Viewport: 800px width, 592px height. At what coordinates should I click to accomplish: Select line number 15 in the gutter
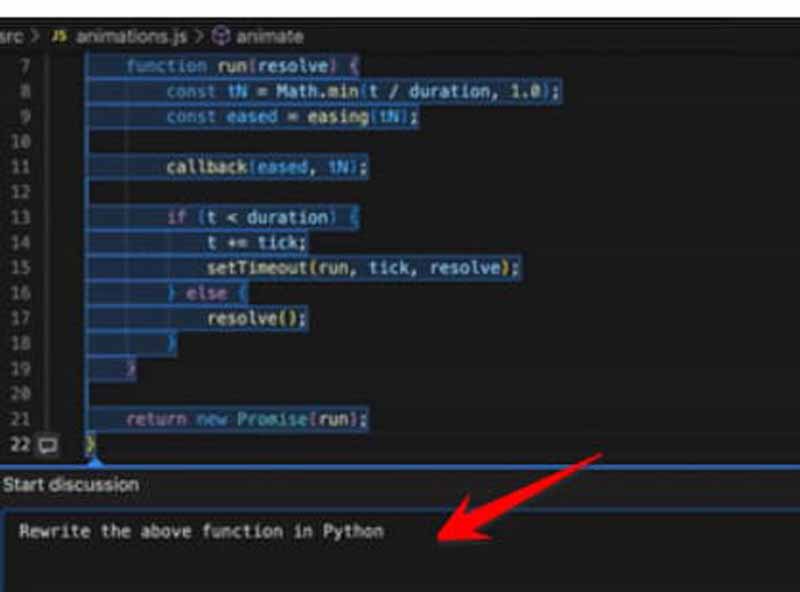pyautogui.click(x=21, y=268)
